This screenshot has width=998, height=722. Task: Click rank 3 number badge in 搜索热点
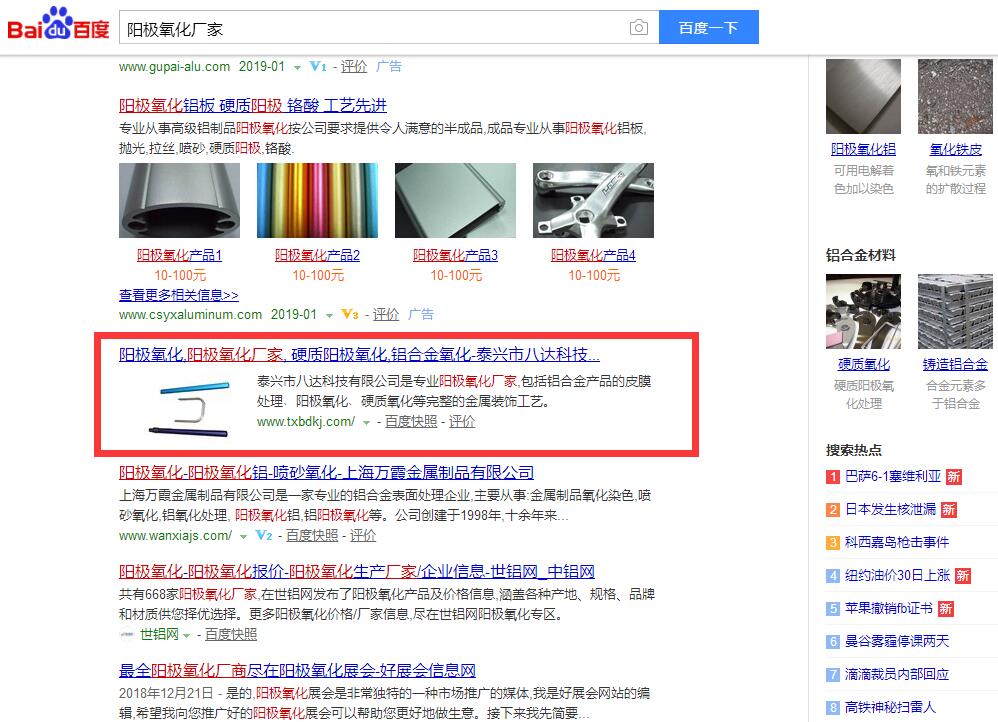coord(833,543)
